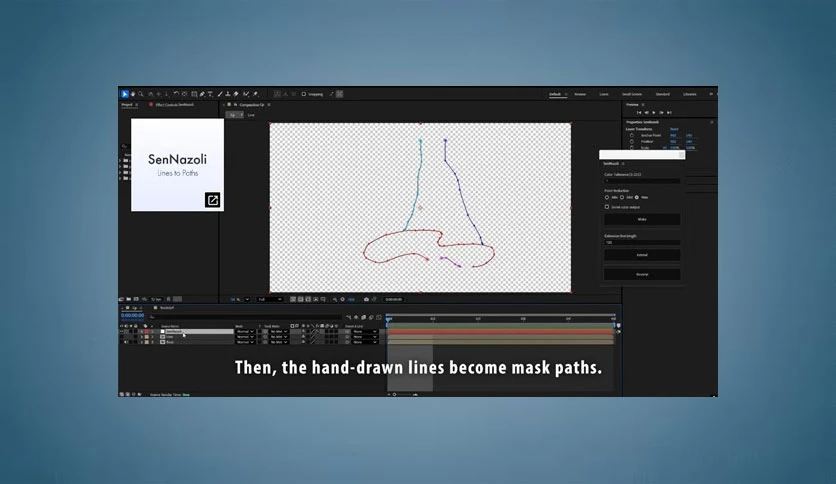
Task: Select the Eraser tool
Action: pos(236,94)
